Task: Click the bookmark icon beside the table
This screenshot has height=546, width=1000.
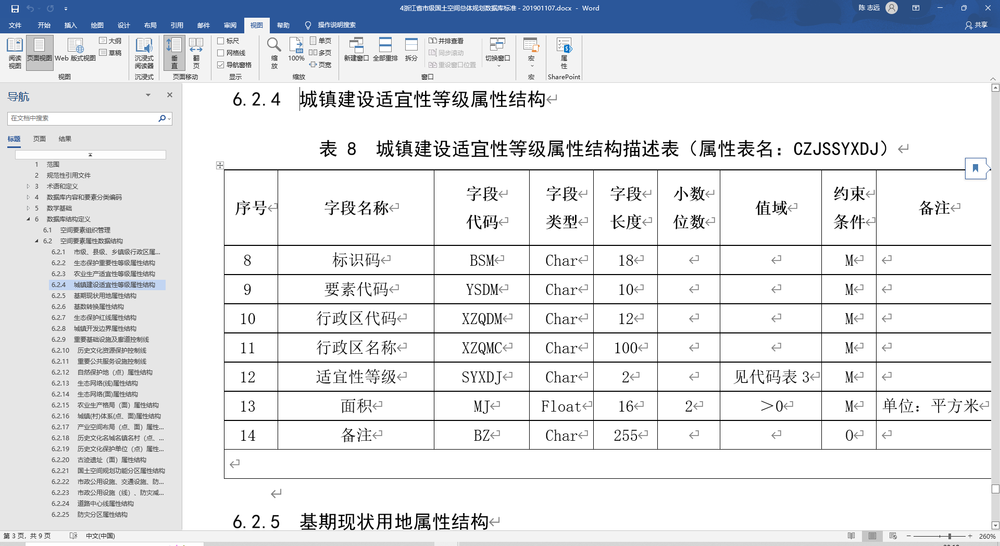Action: point(975,168)
